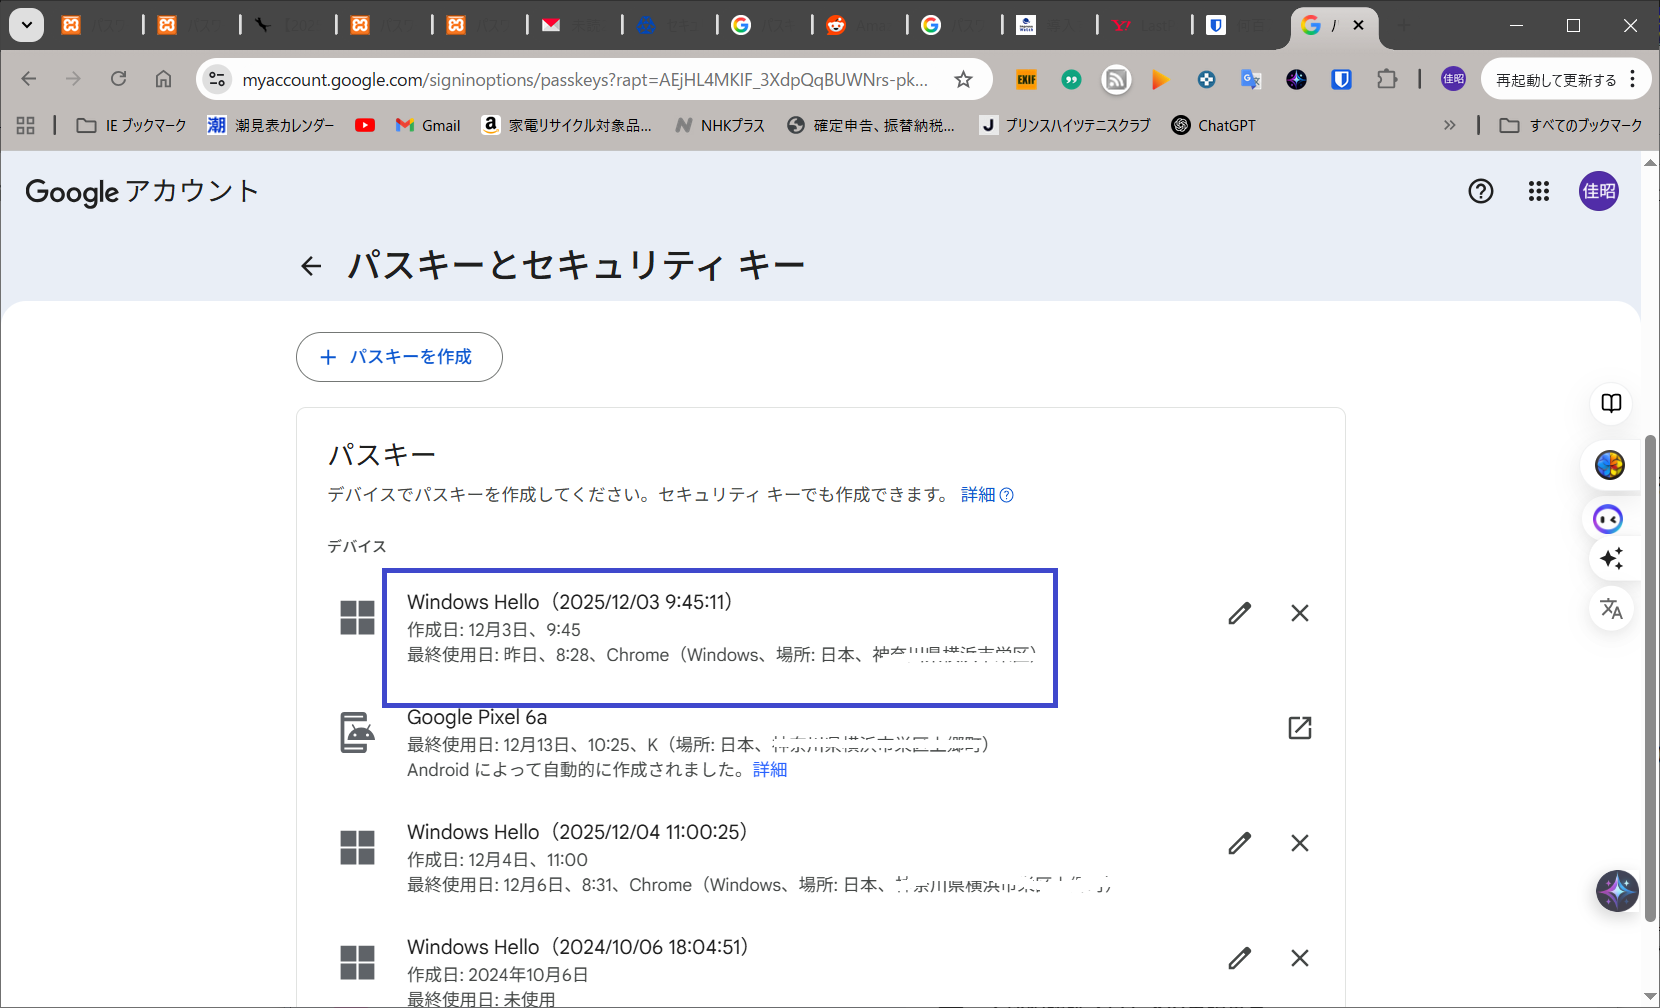
Task: Open the Google Account help icon
Action: 1480,191
